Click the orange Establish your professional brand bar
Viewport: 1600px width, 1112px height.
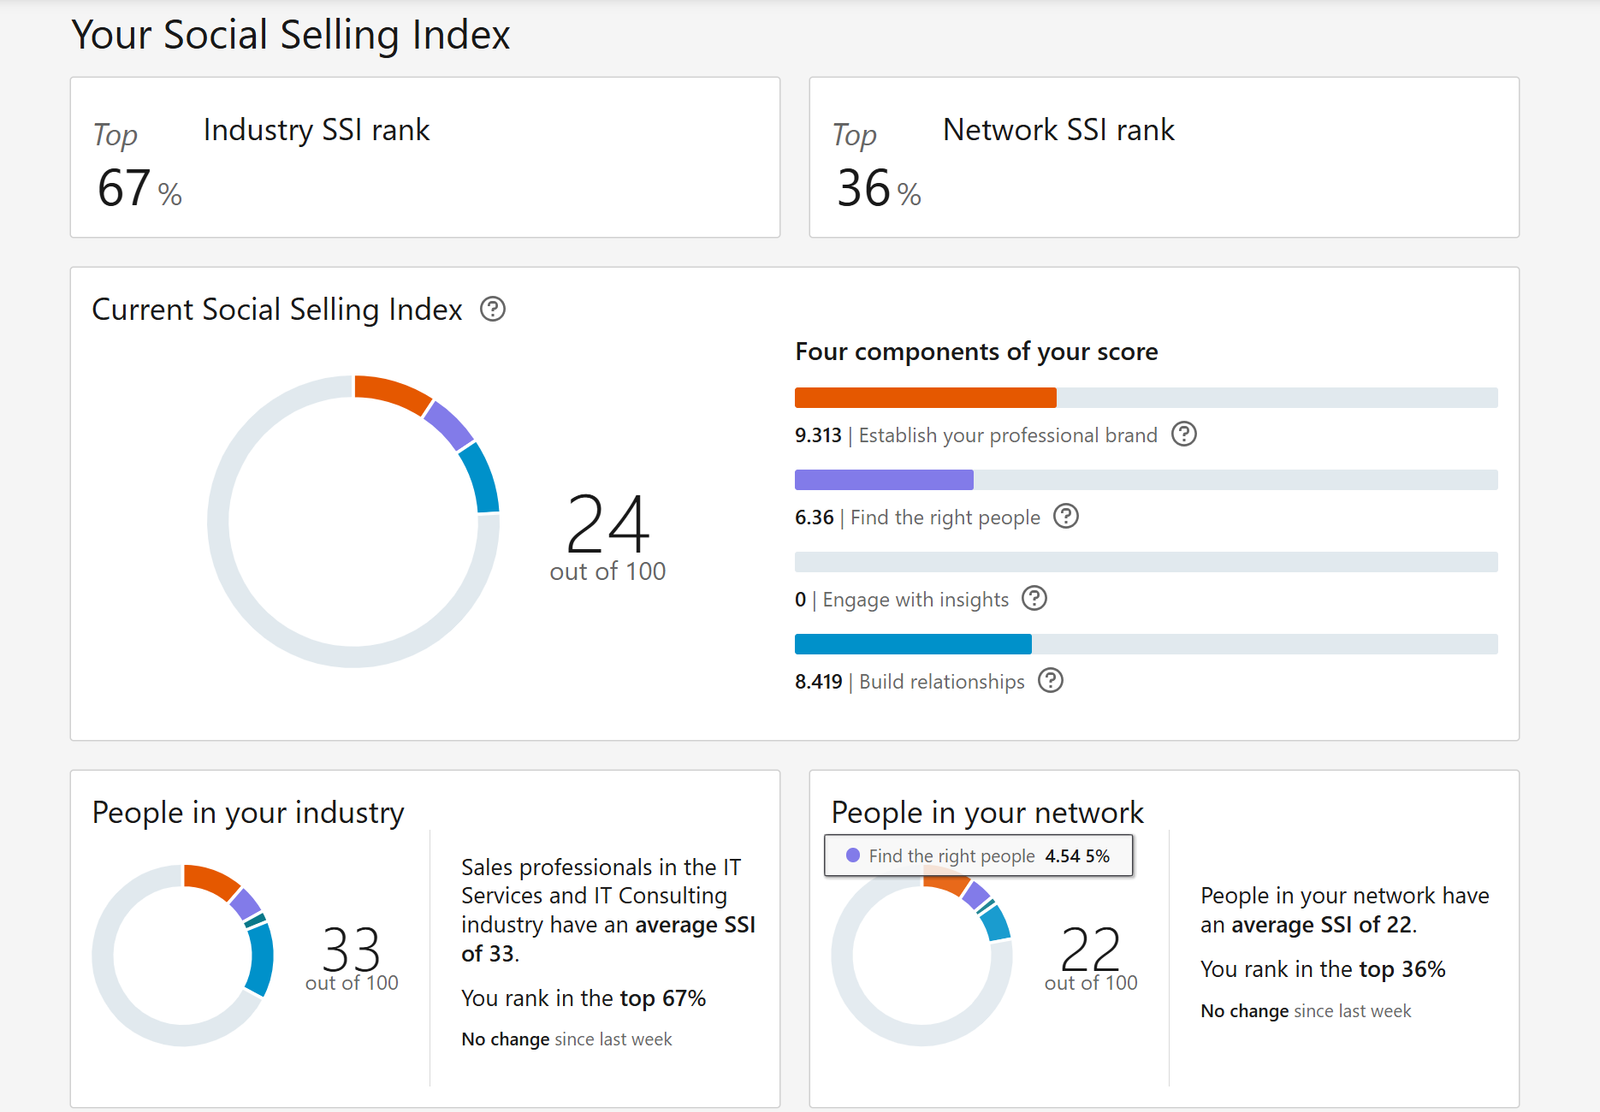tap(925, 398)
